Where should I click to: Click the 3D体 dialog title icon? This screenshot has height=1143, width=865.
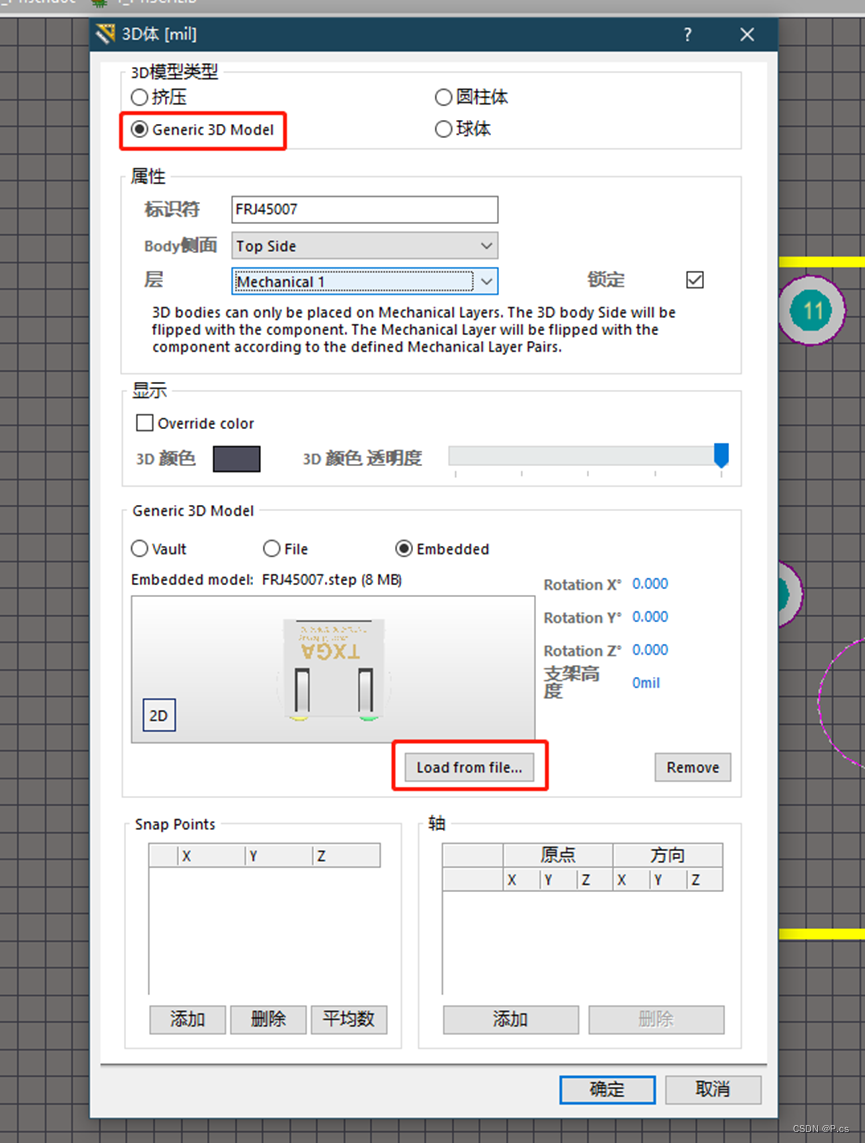[106, 34]
